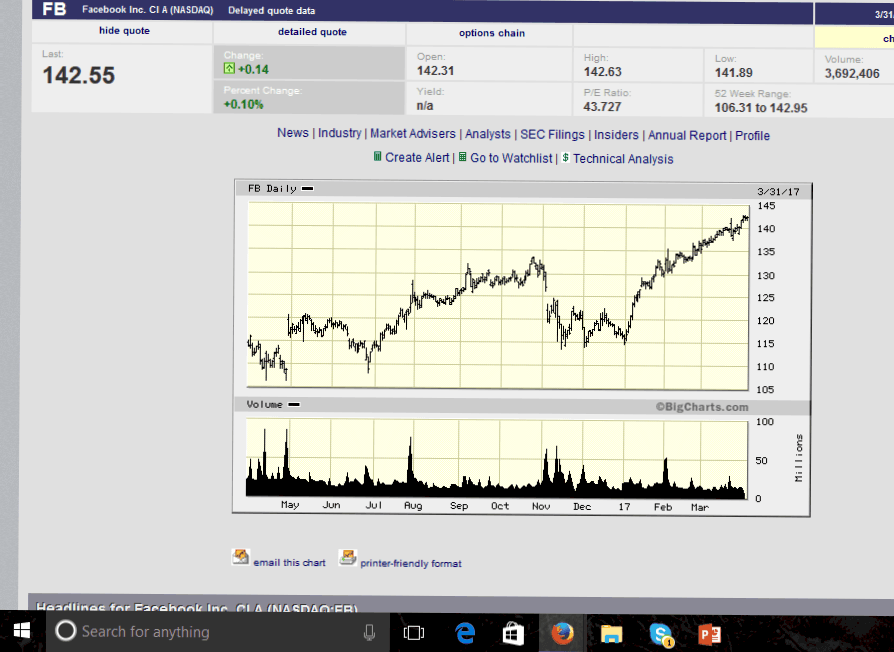Click the microphone icon in the search box
Viewport: 894px width, 652px height.
coord(369,632)
